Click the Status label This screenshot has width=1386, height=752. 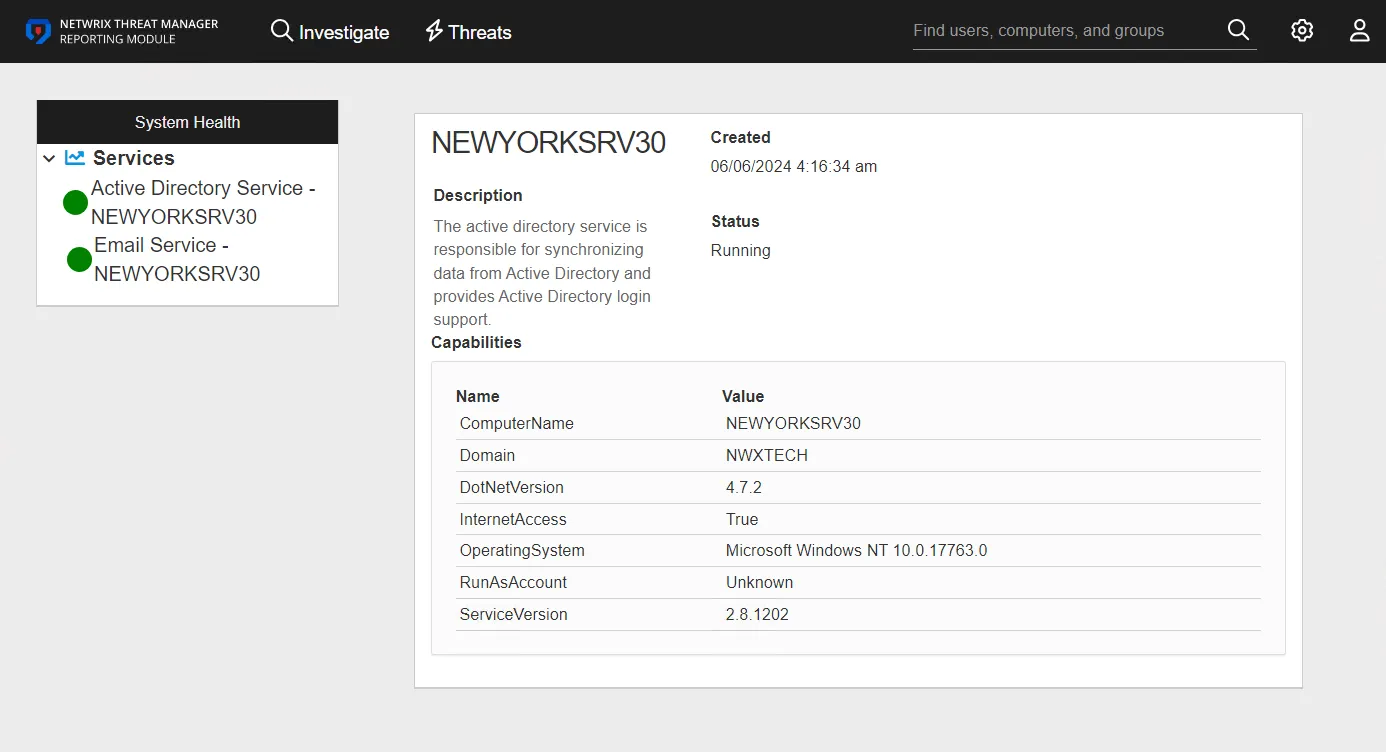pyautogui.click(x=735, y=221)
